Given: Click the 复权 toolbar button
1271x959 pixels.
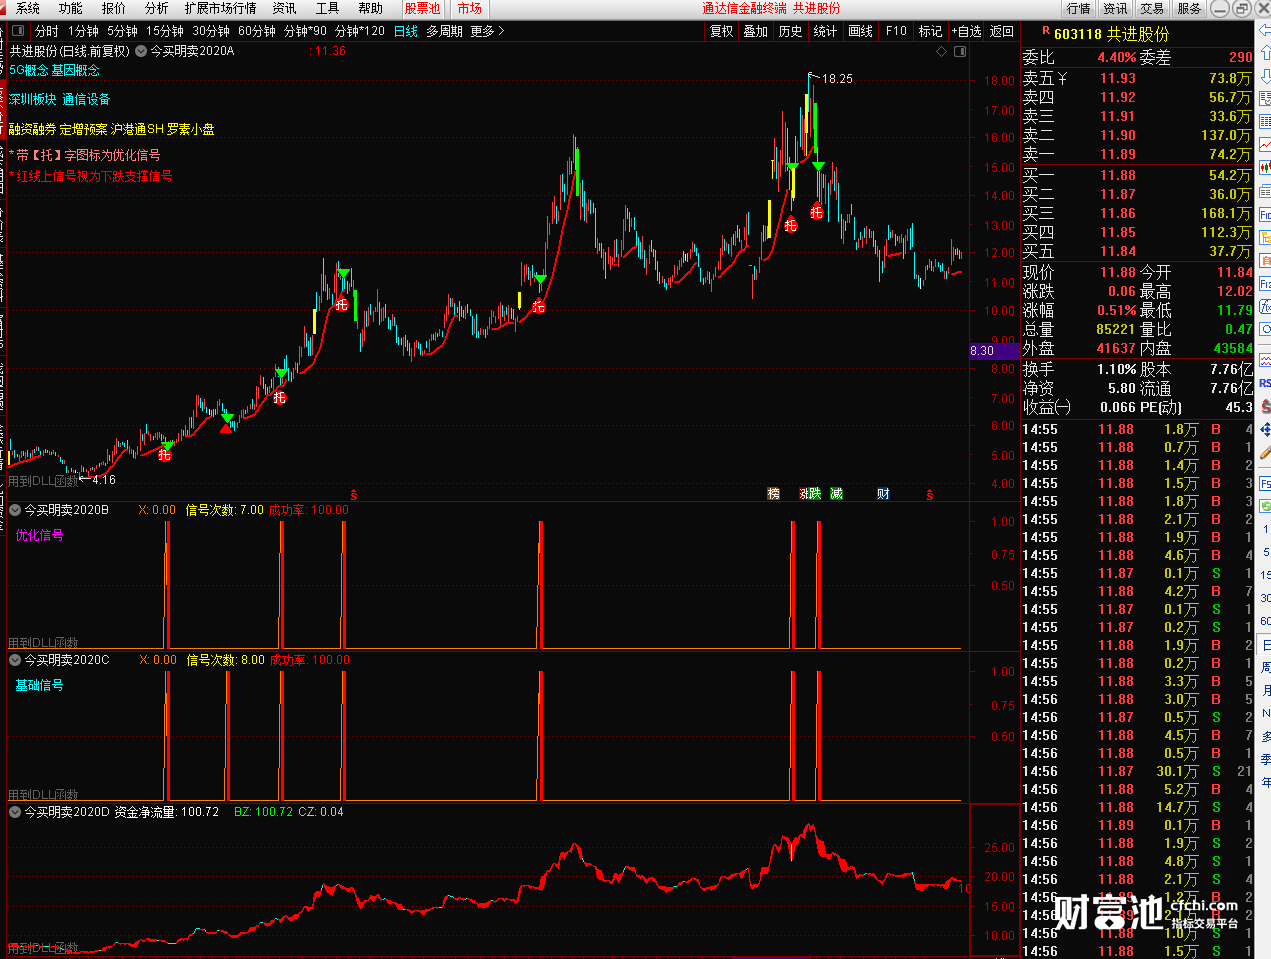Looking at the screenshot, I should [x=722, y=31].
